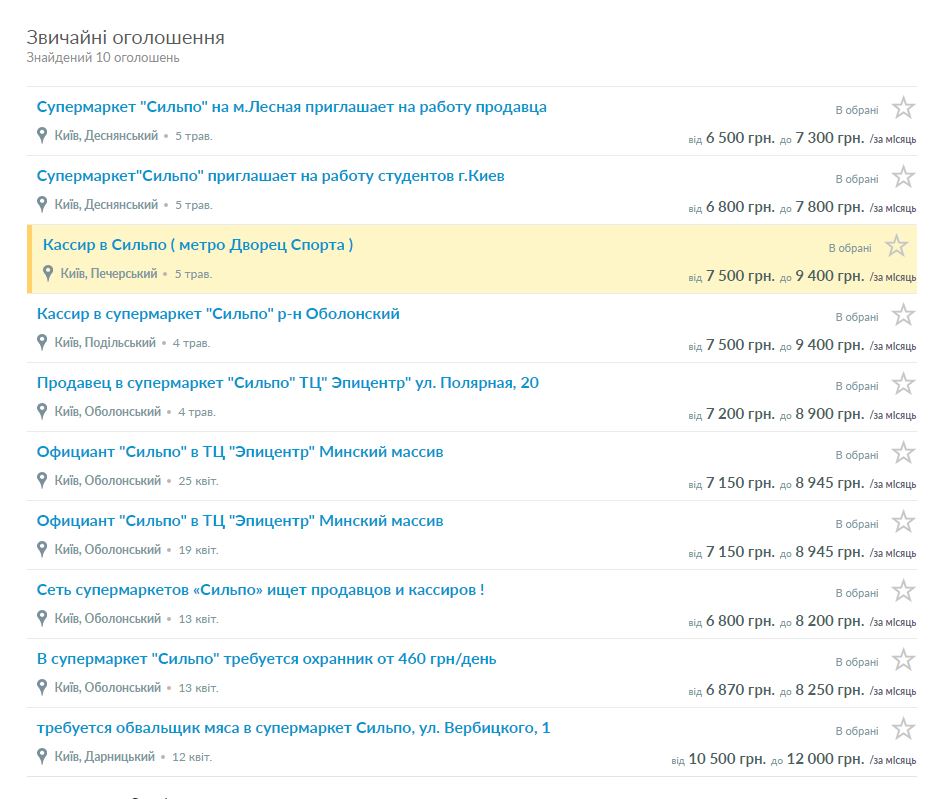Star the Кассир метро Дворец Спорта listing

[896, 246]
